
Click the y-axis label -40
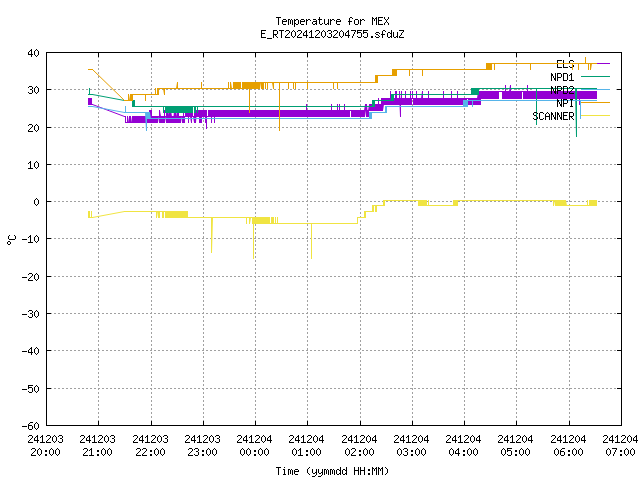[31, 351]
